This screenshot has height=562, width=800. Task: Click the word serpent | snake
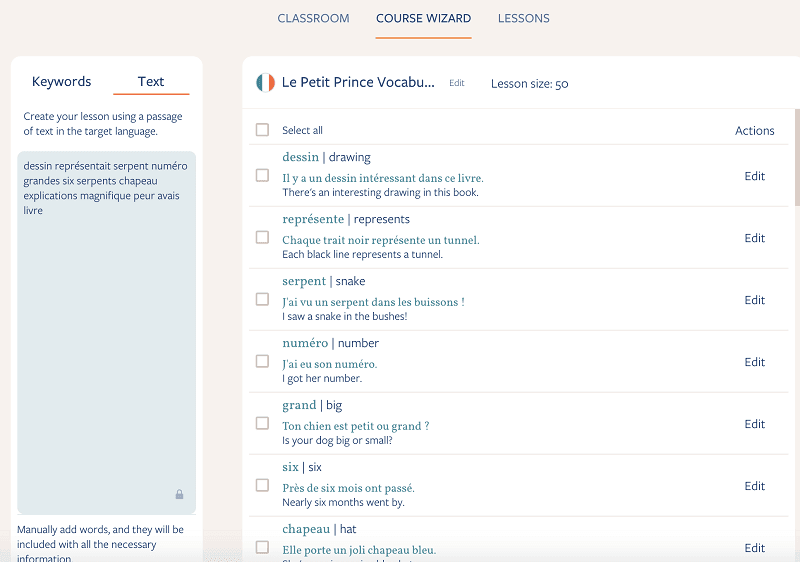pyautogui.click(x=323, y=281)
